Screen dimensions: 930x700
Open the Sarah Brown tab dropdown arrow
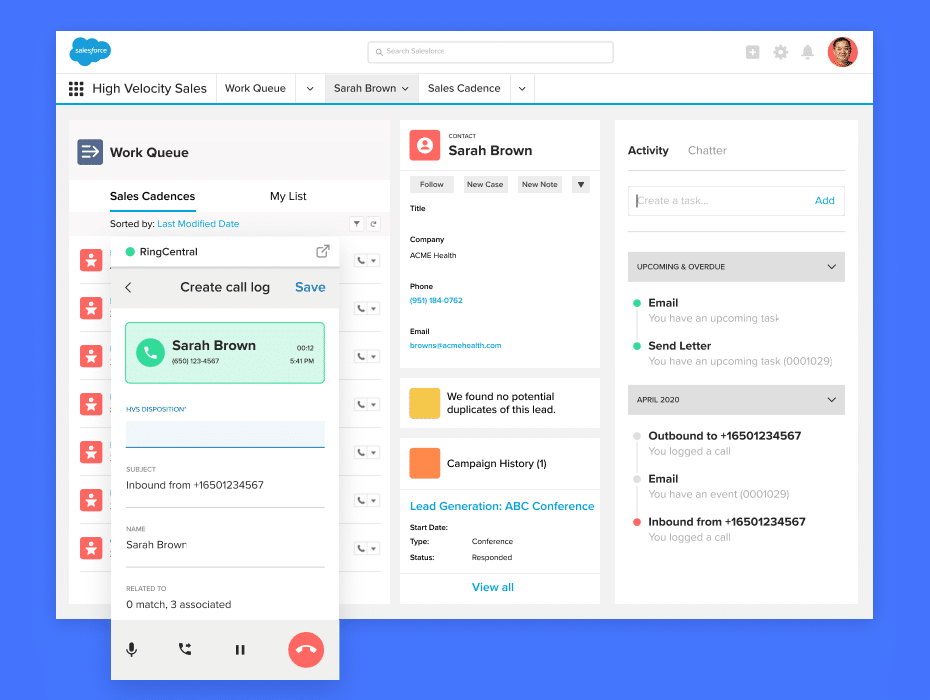pyautogui.click(x=405, y=88)
